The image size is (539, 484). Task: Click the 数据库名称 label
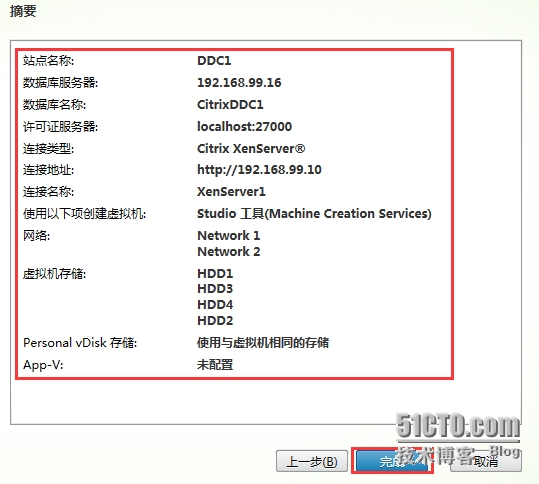pos(54,104)
